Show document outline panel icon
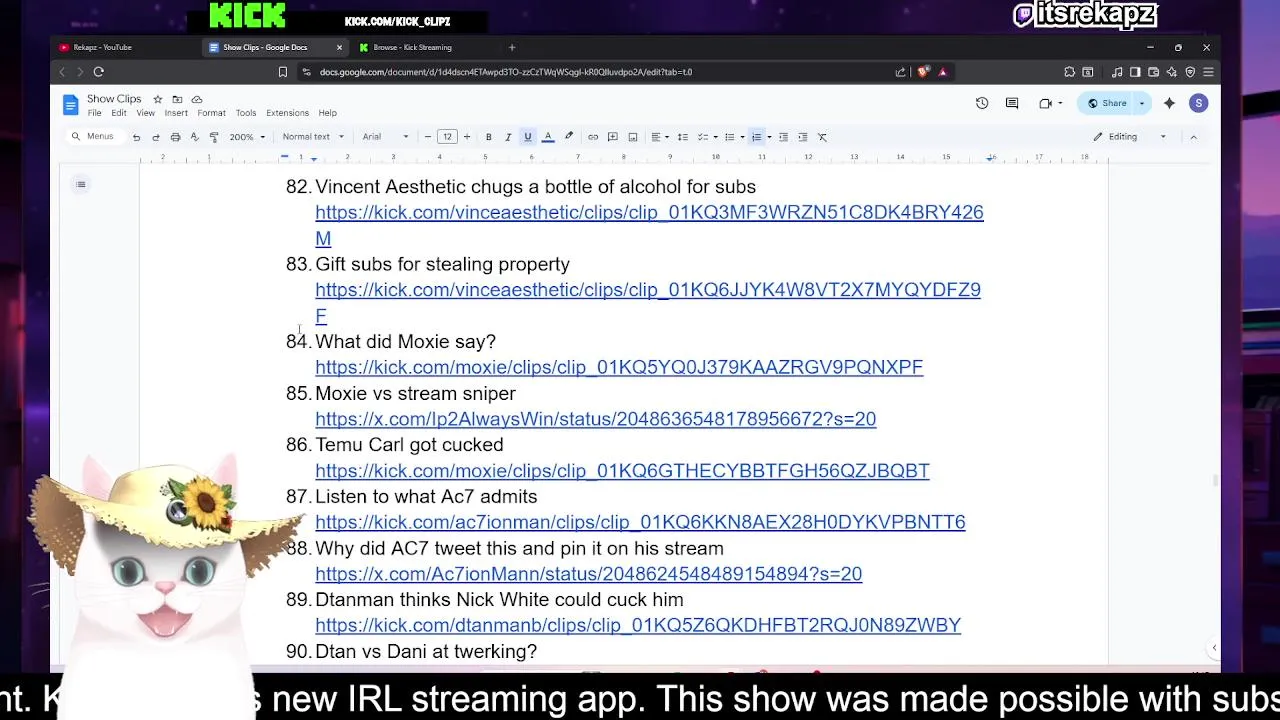Viewport: 1280px width, 720px height. pyautogui.click(x=81, y=184)
